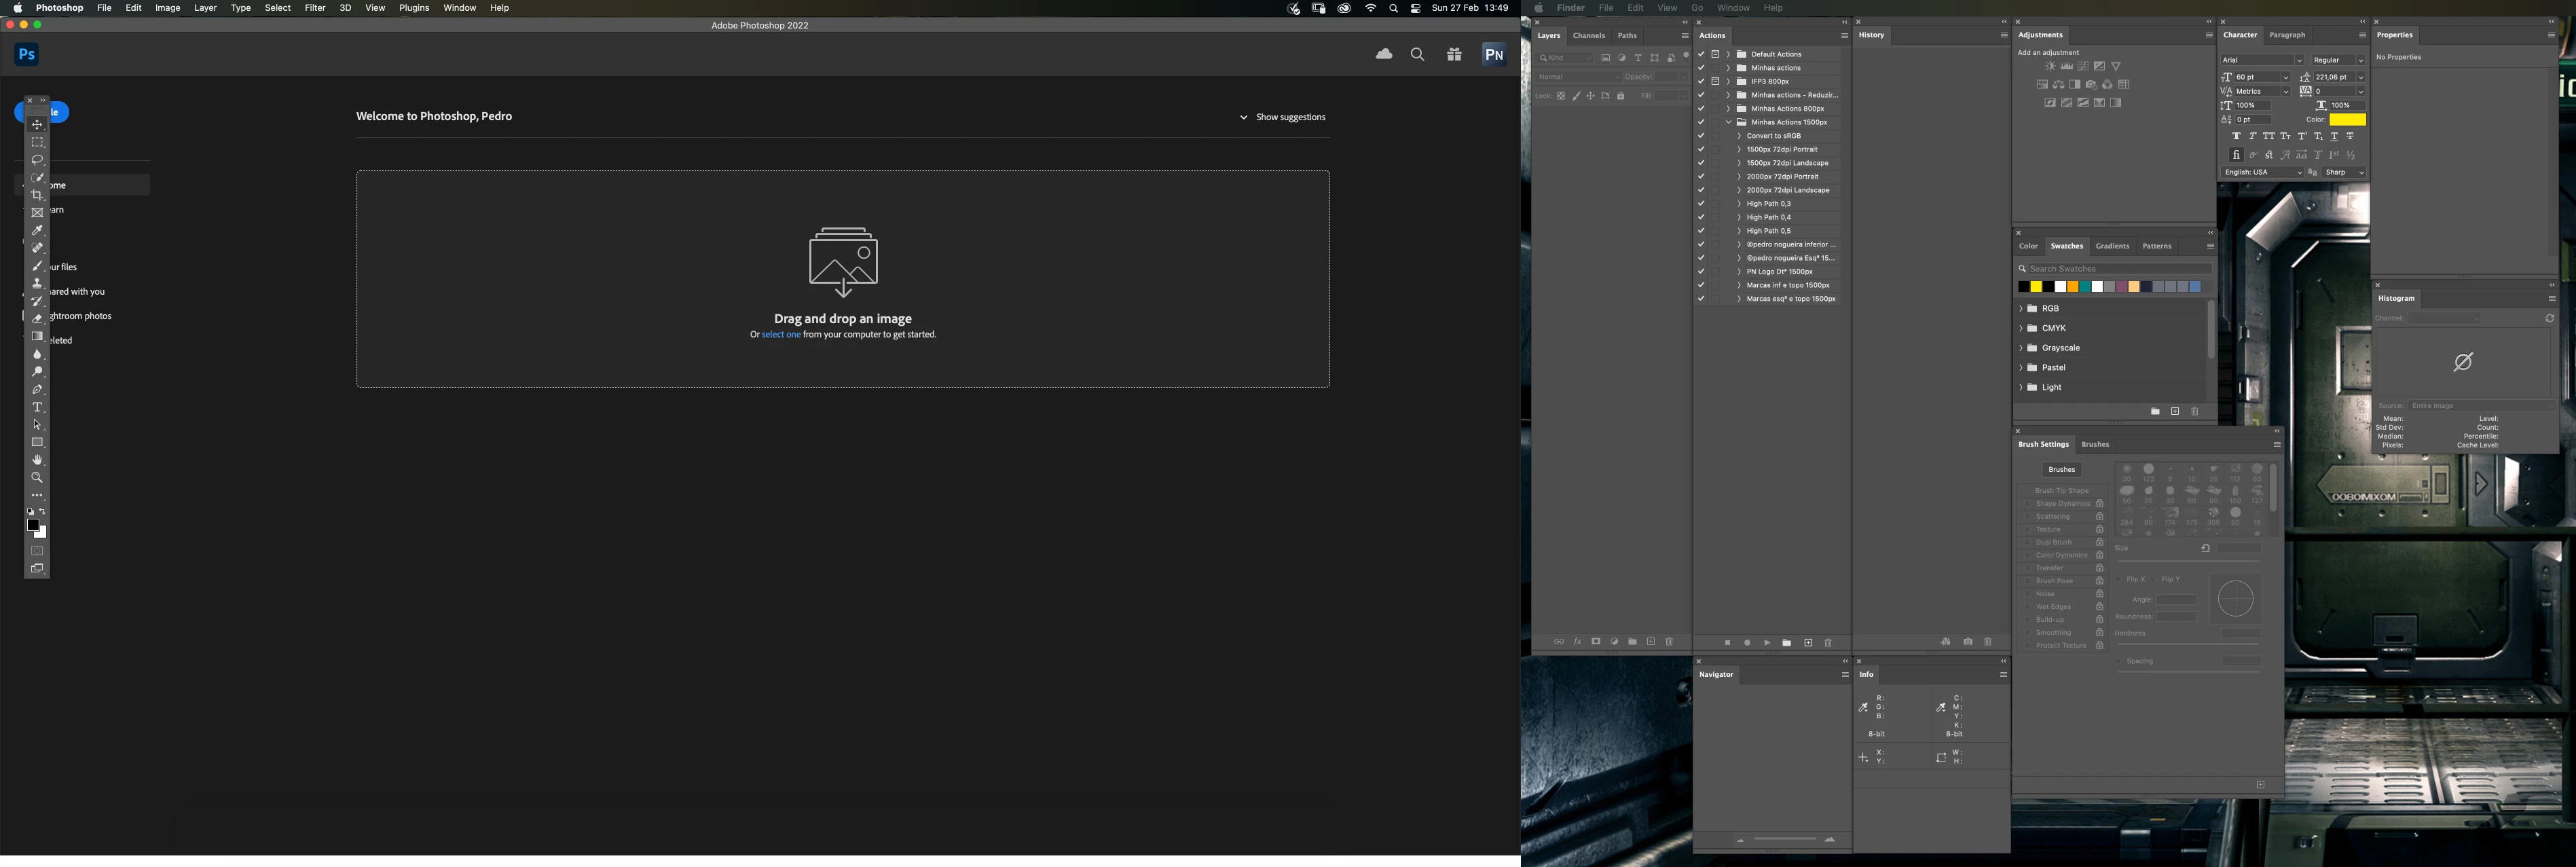Click the yellow text color swatch
This screenshot has height=867, width=2576.
2347,120
